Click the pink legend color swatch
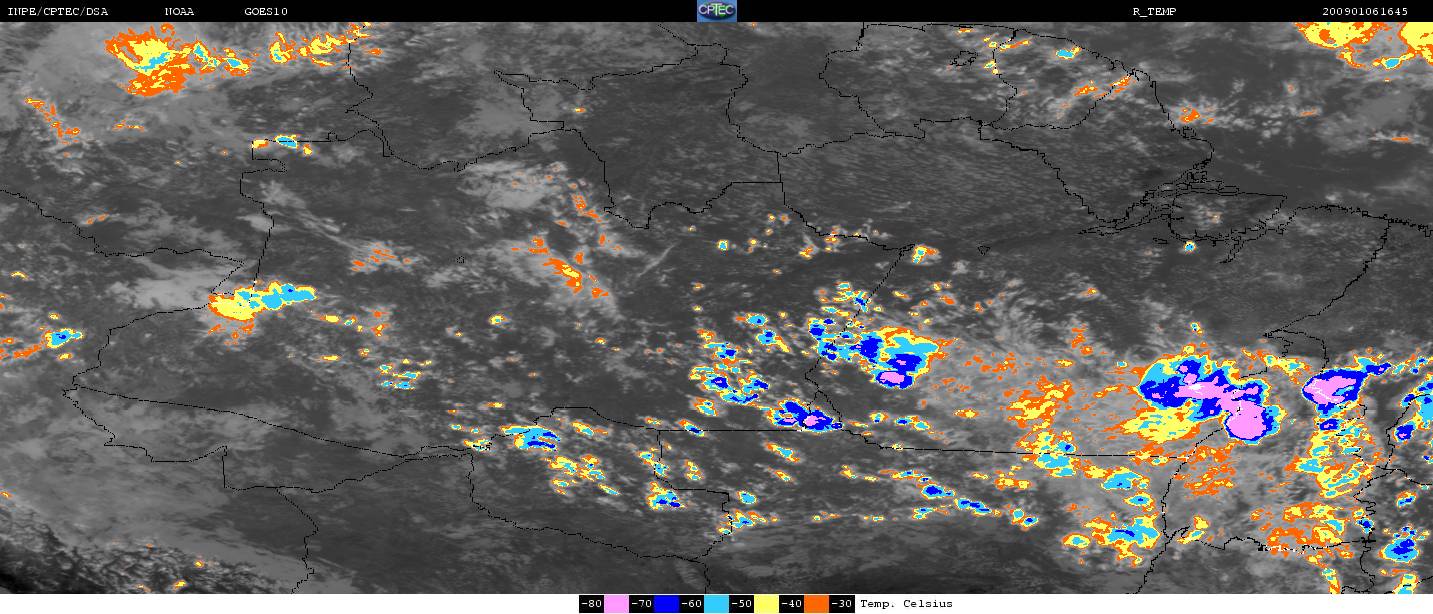This screenshot has height=614, width=1433. 616,604
